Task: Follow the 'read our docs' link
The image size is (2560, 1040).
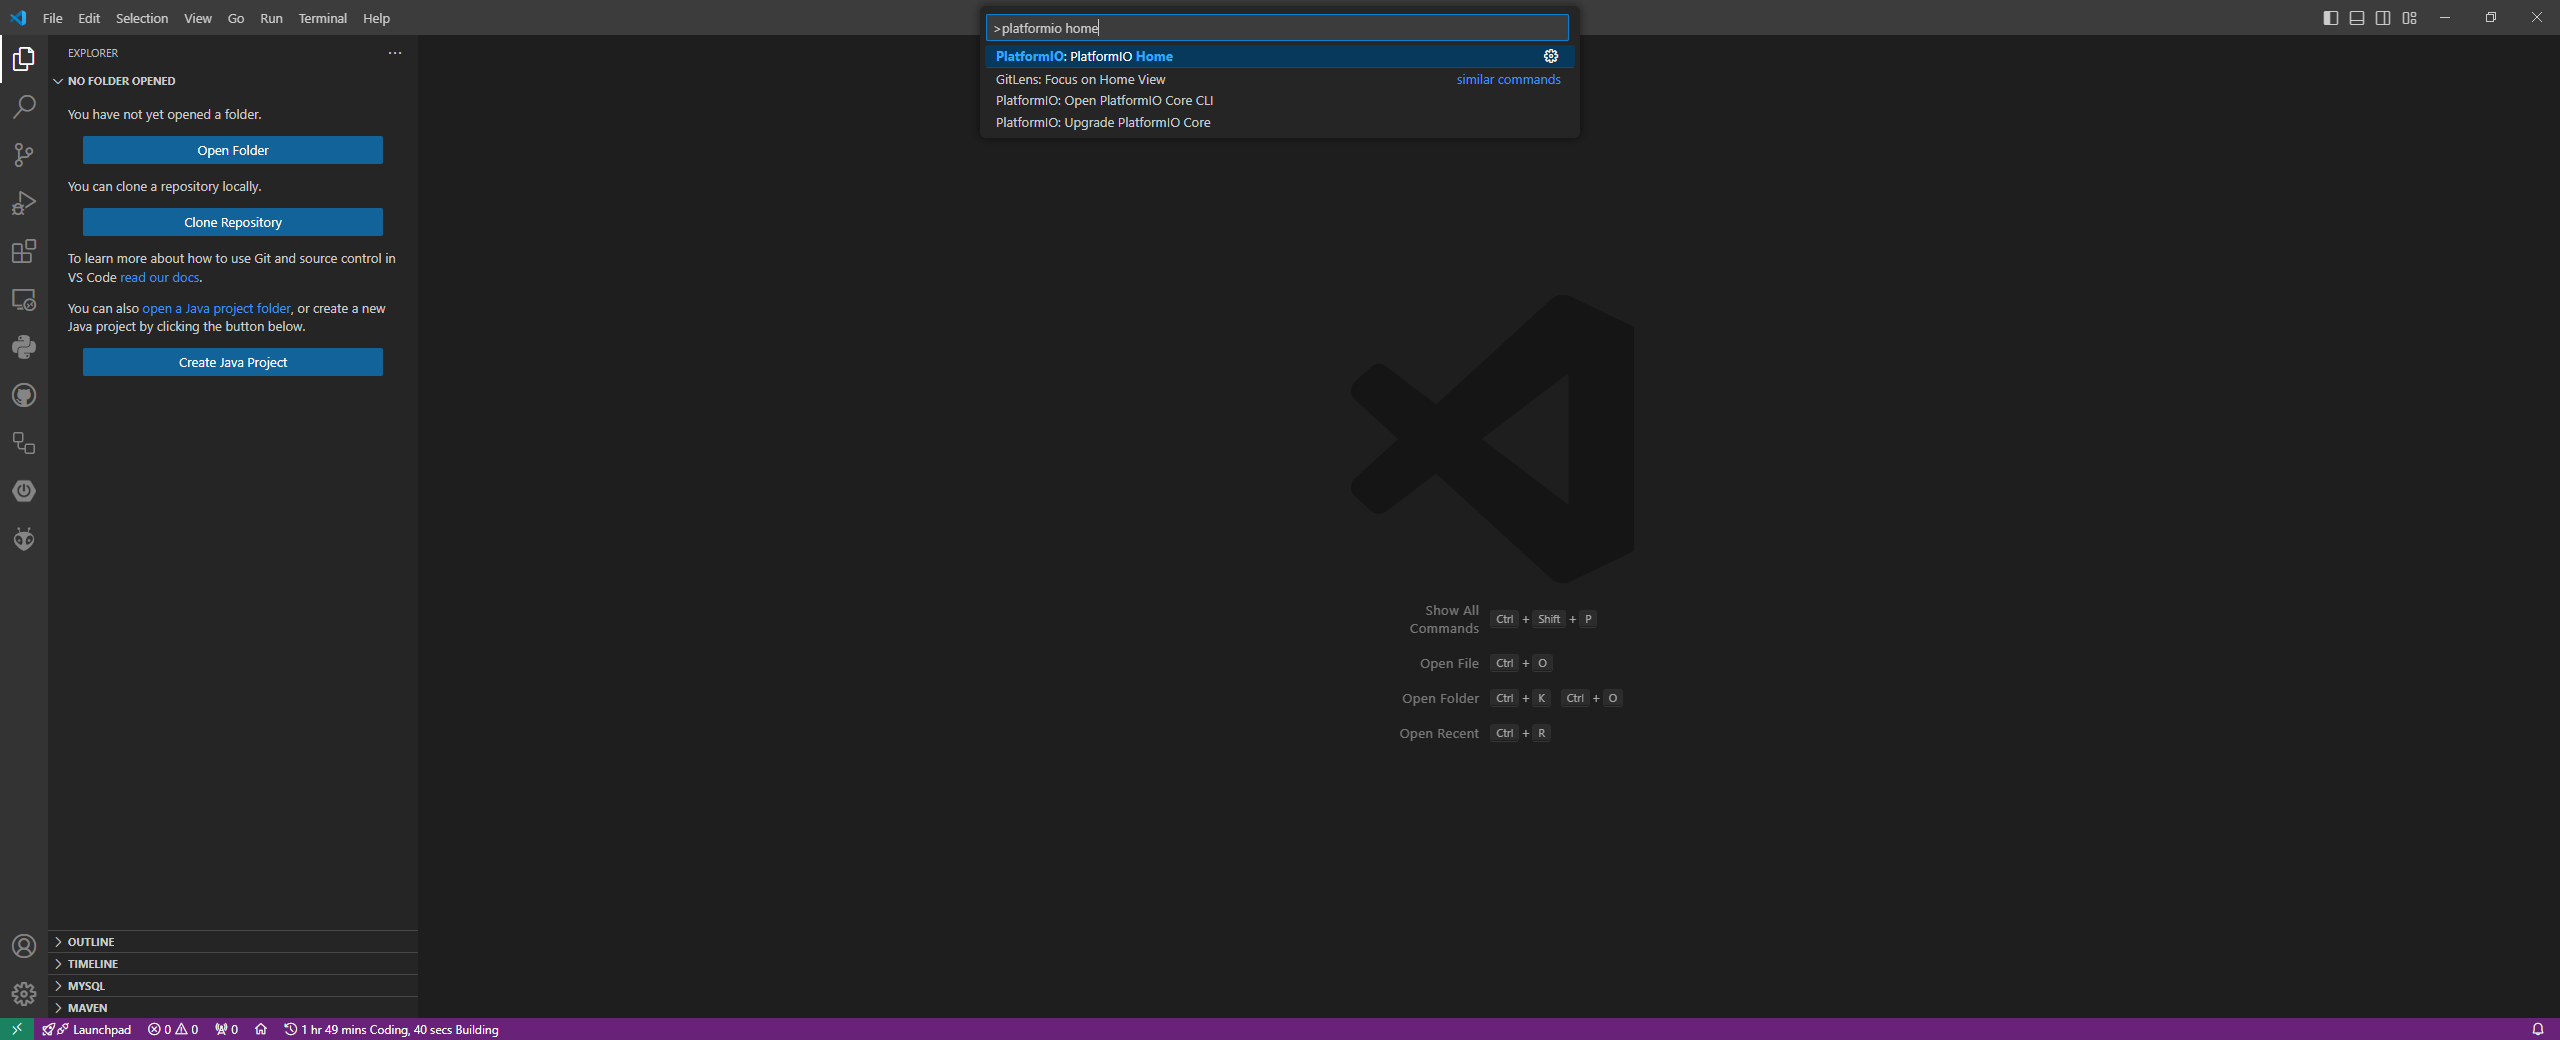Action: [160, 277]
